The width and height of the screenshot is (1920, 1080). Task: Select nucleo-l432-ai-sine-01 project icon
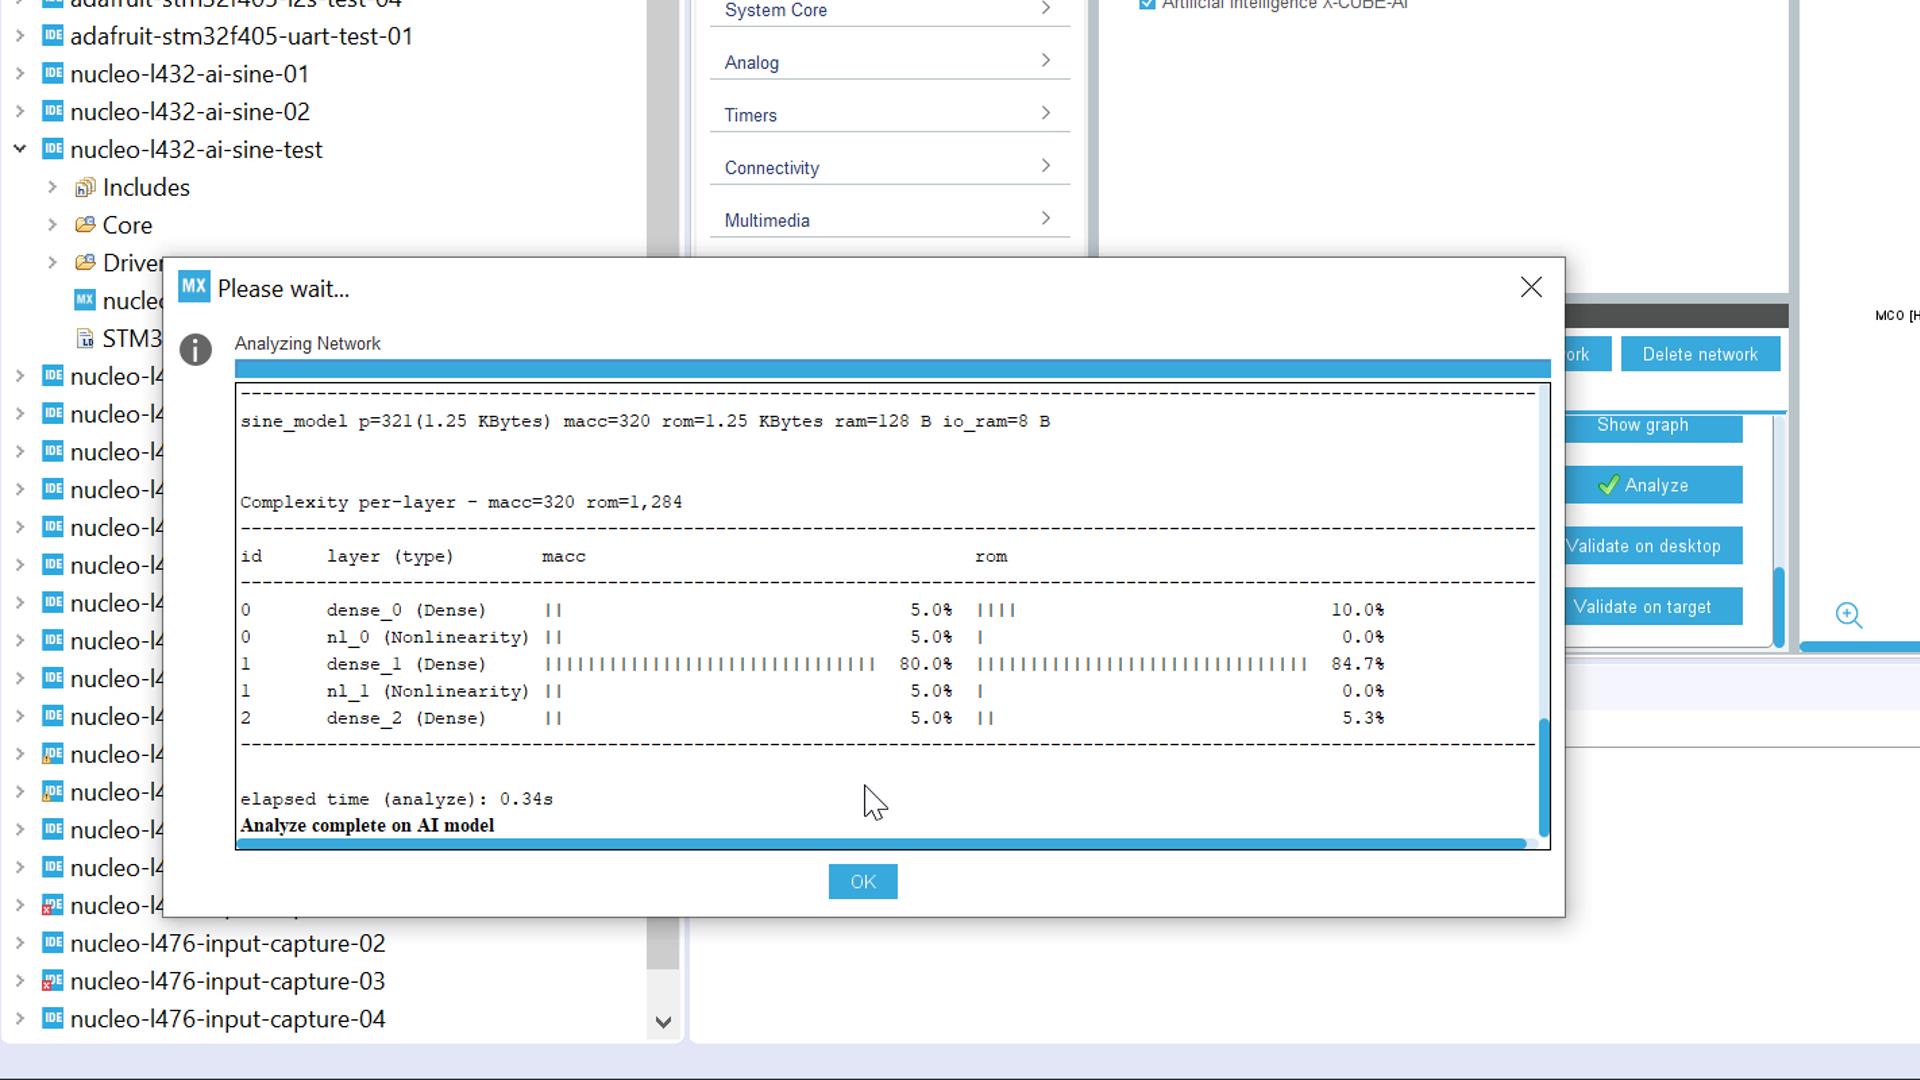(x=53, y=74)
